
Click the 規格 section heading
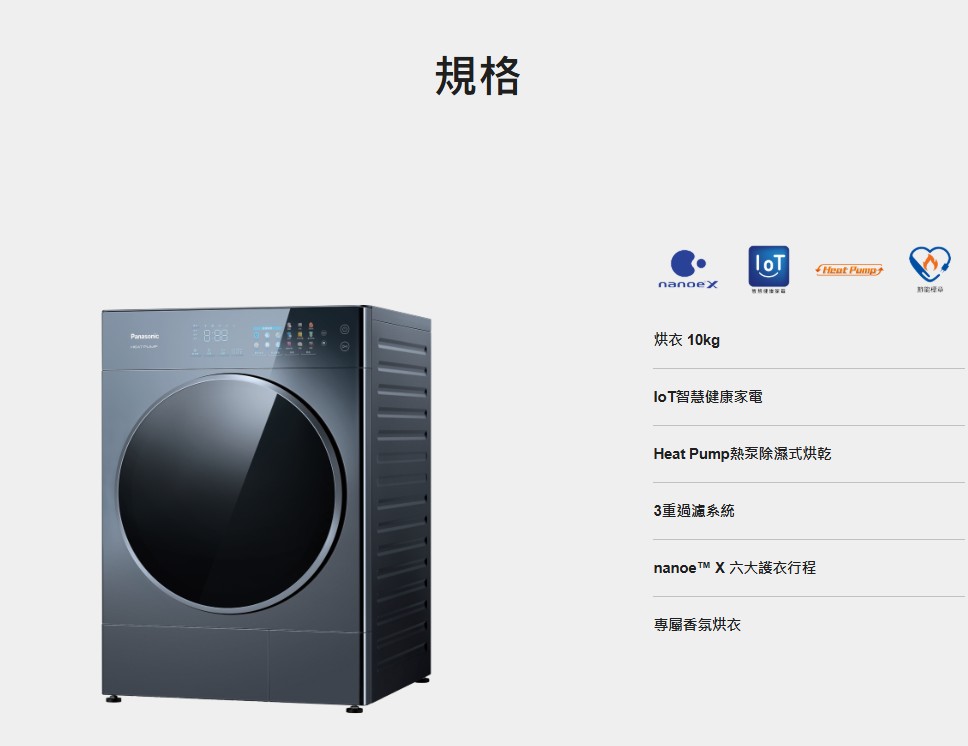point(478,75)
